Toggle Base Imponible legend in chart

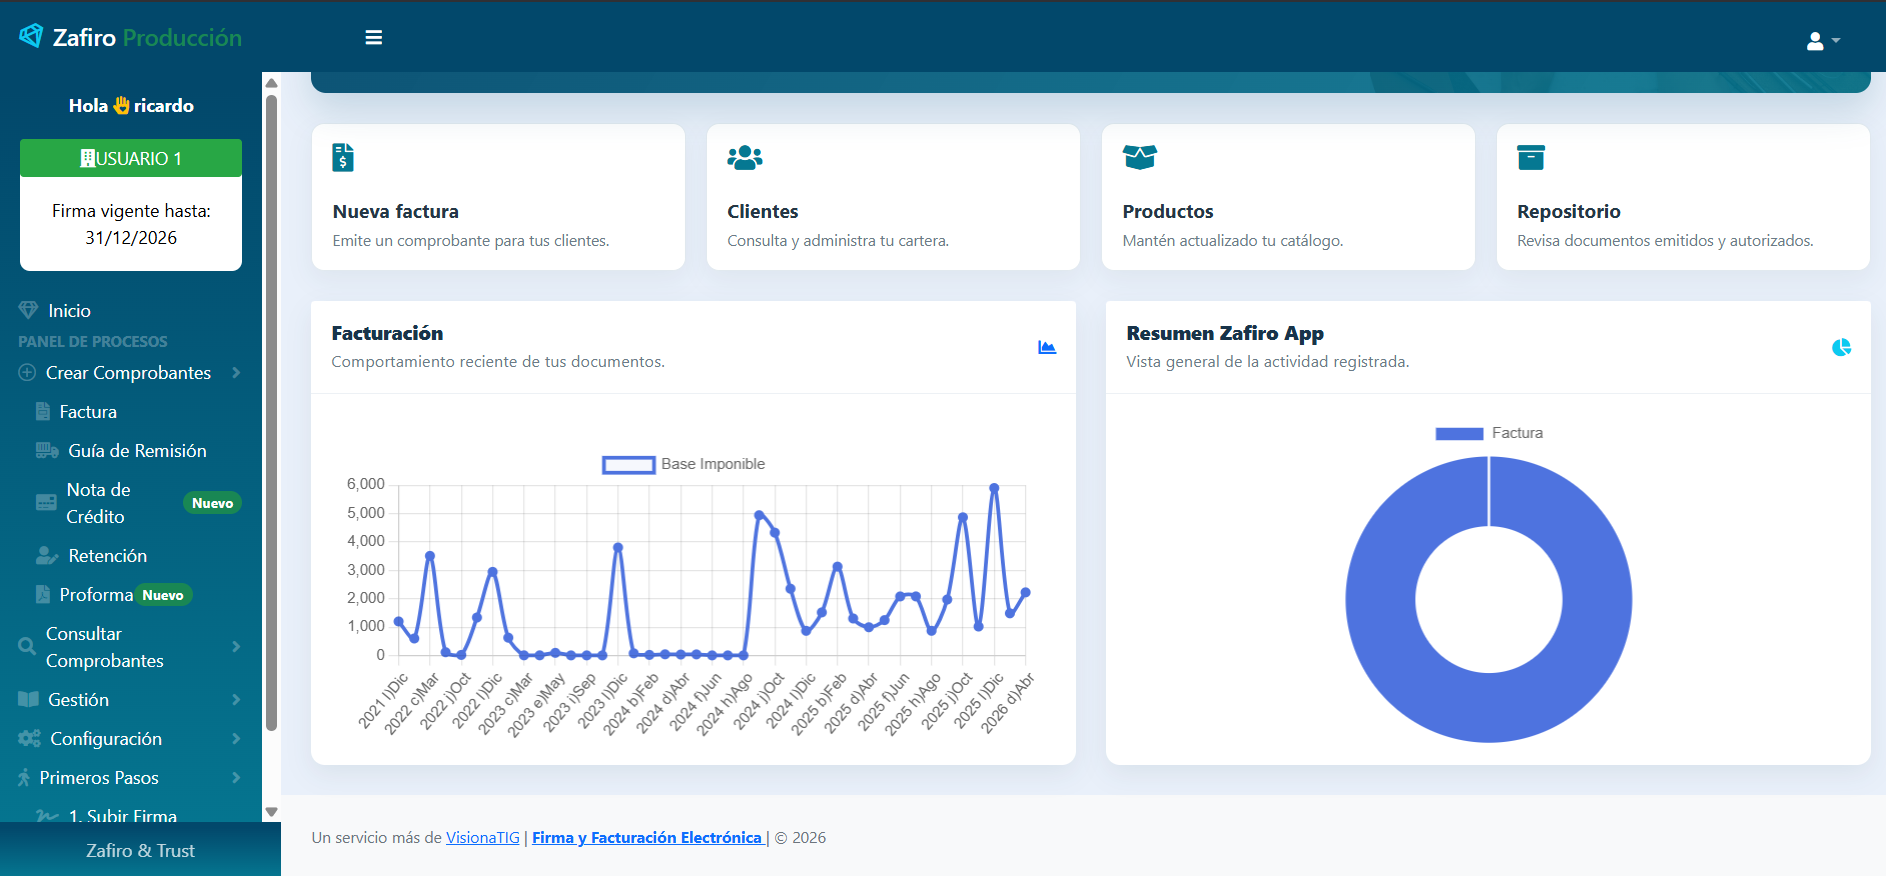[x=684, y=464]
